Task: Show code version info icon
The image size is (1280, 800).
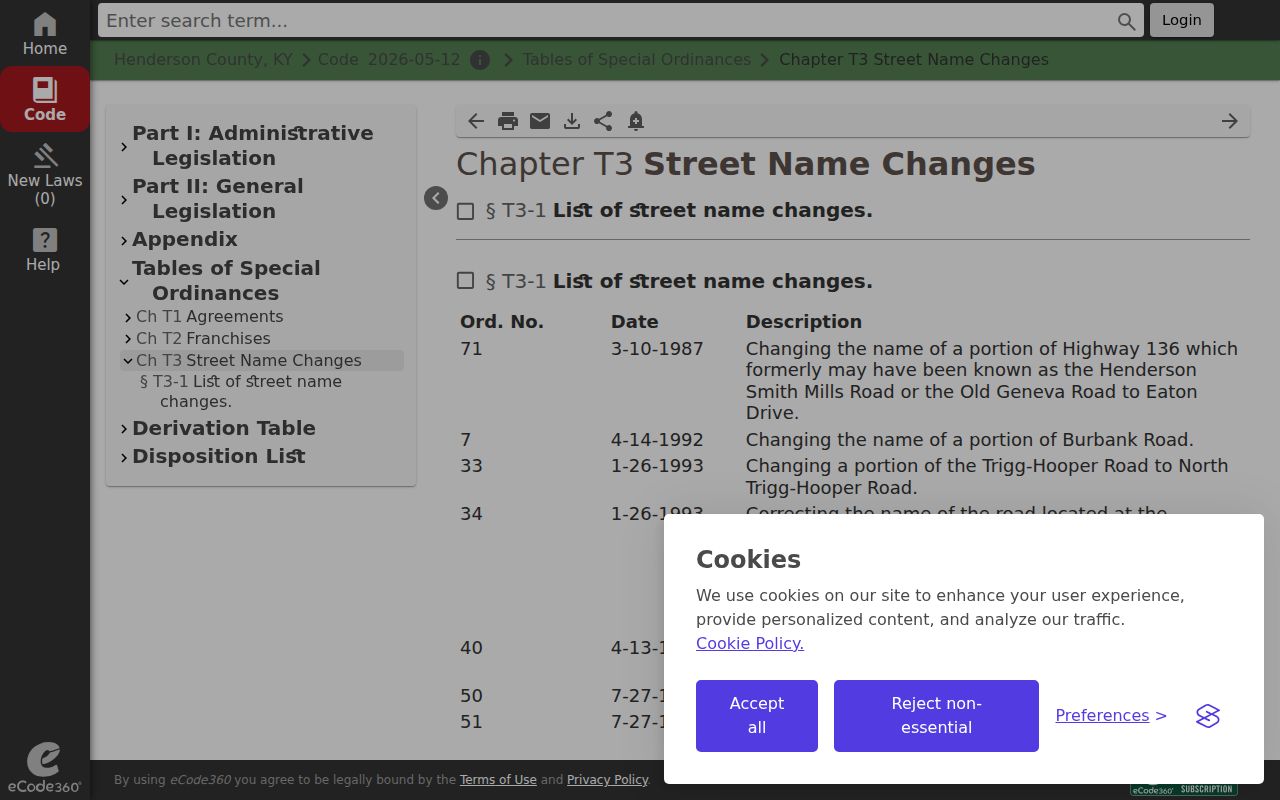Action: coord(480,60)
